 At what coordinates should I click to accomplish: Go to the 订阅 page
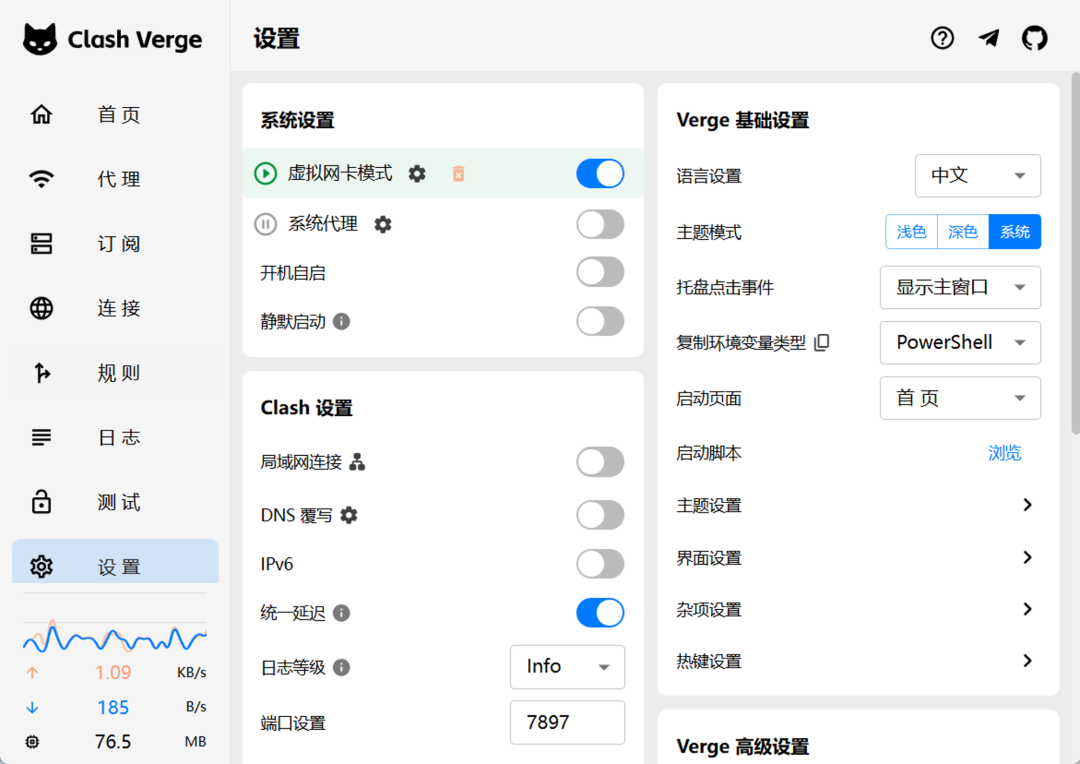click(116, 243)
